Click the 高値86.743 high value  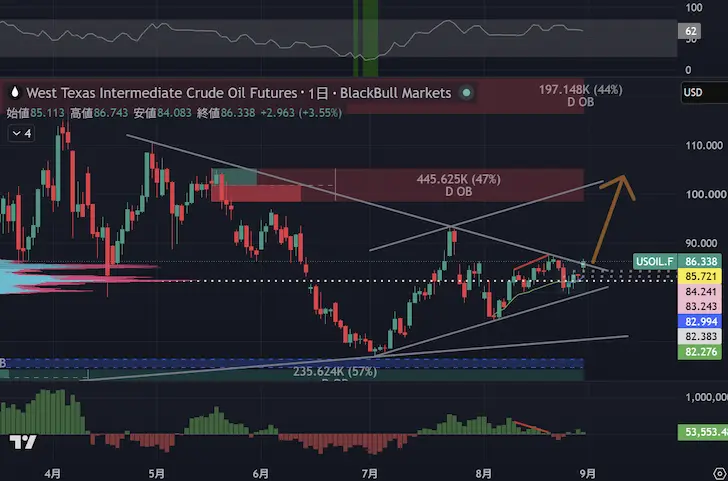tap(99, 113)
